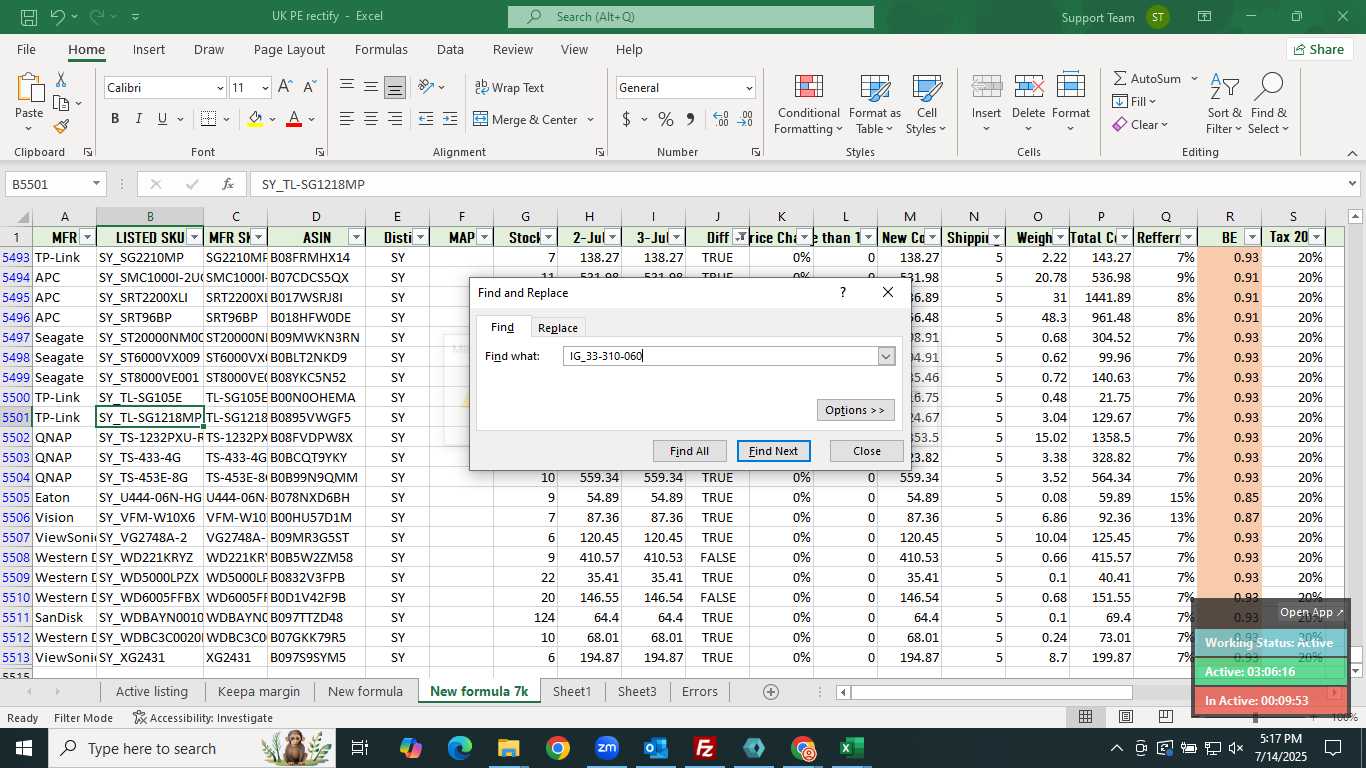This screenshot has height=768, width=1366.
Task: Click the Borders icon
Action: 207,119
